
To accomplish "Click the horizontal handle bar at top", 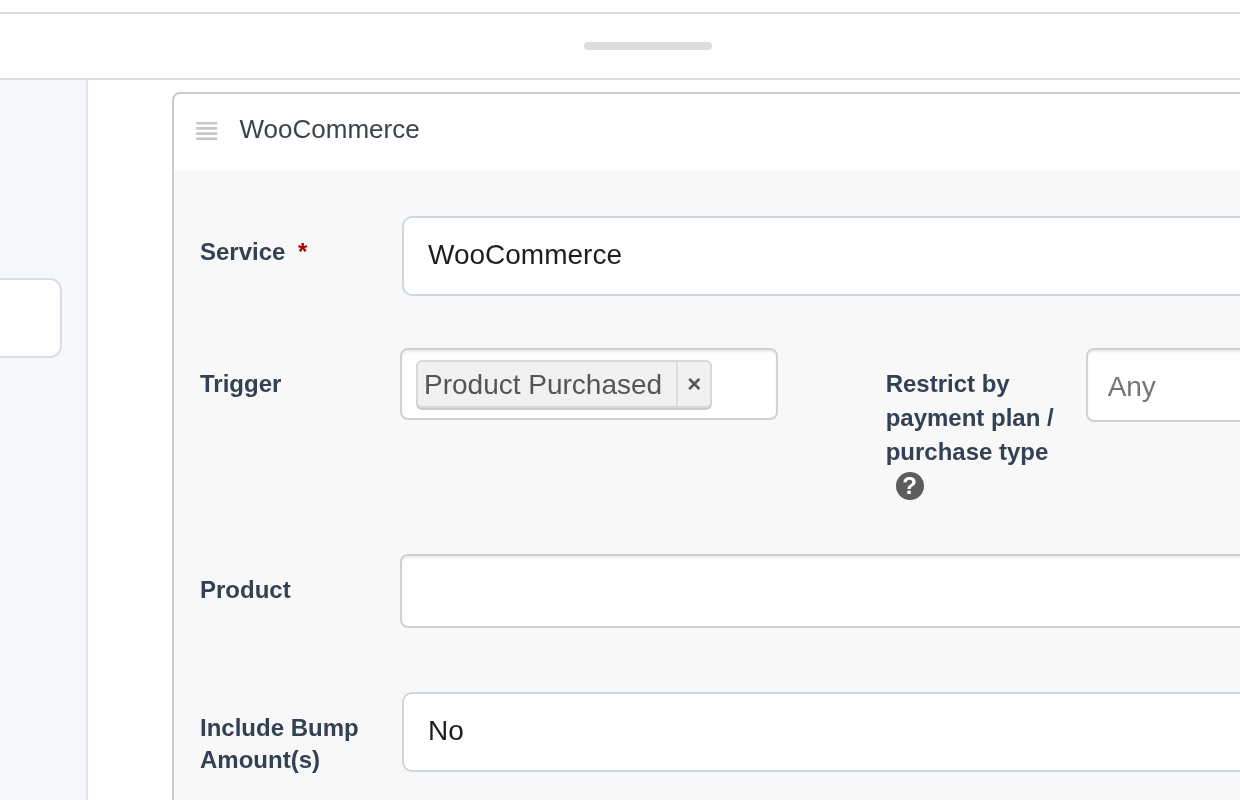I will click(648, 46).
